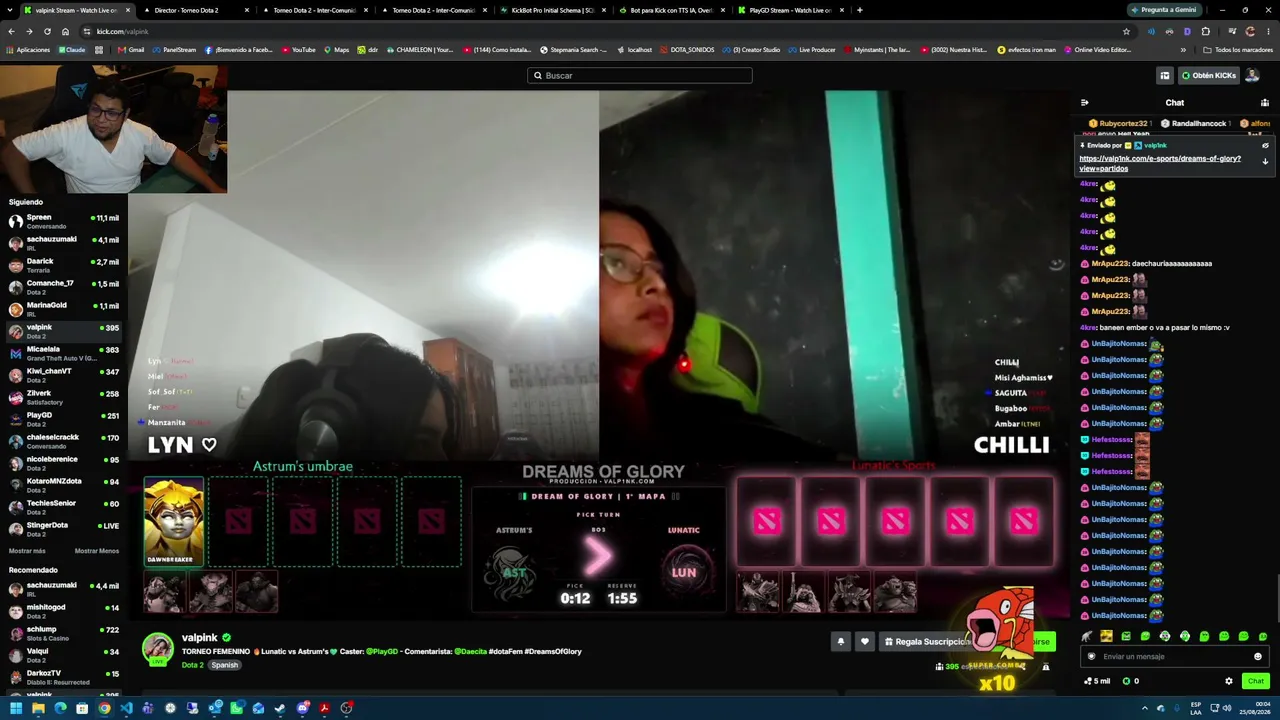
Task: Open the user profile avatar menu
Action: pos(1252,75)
